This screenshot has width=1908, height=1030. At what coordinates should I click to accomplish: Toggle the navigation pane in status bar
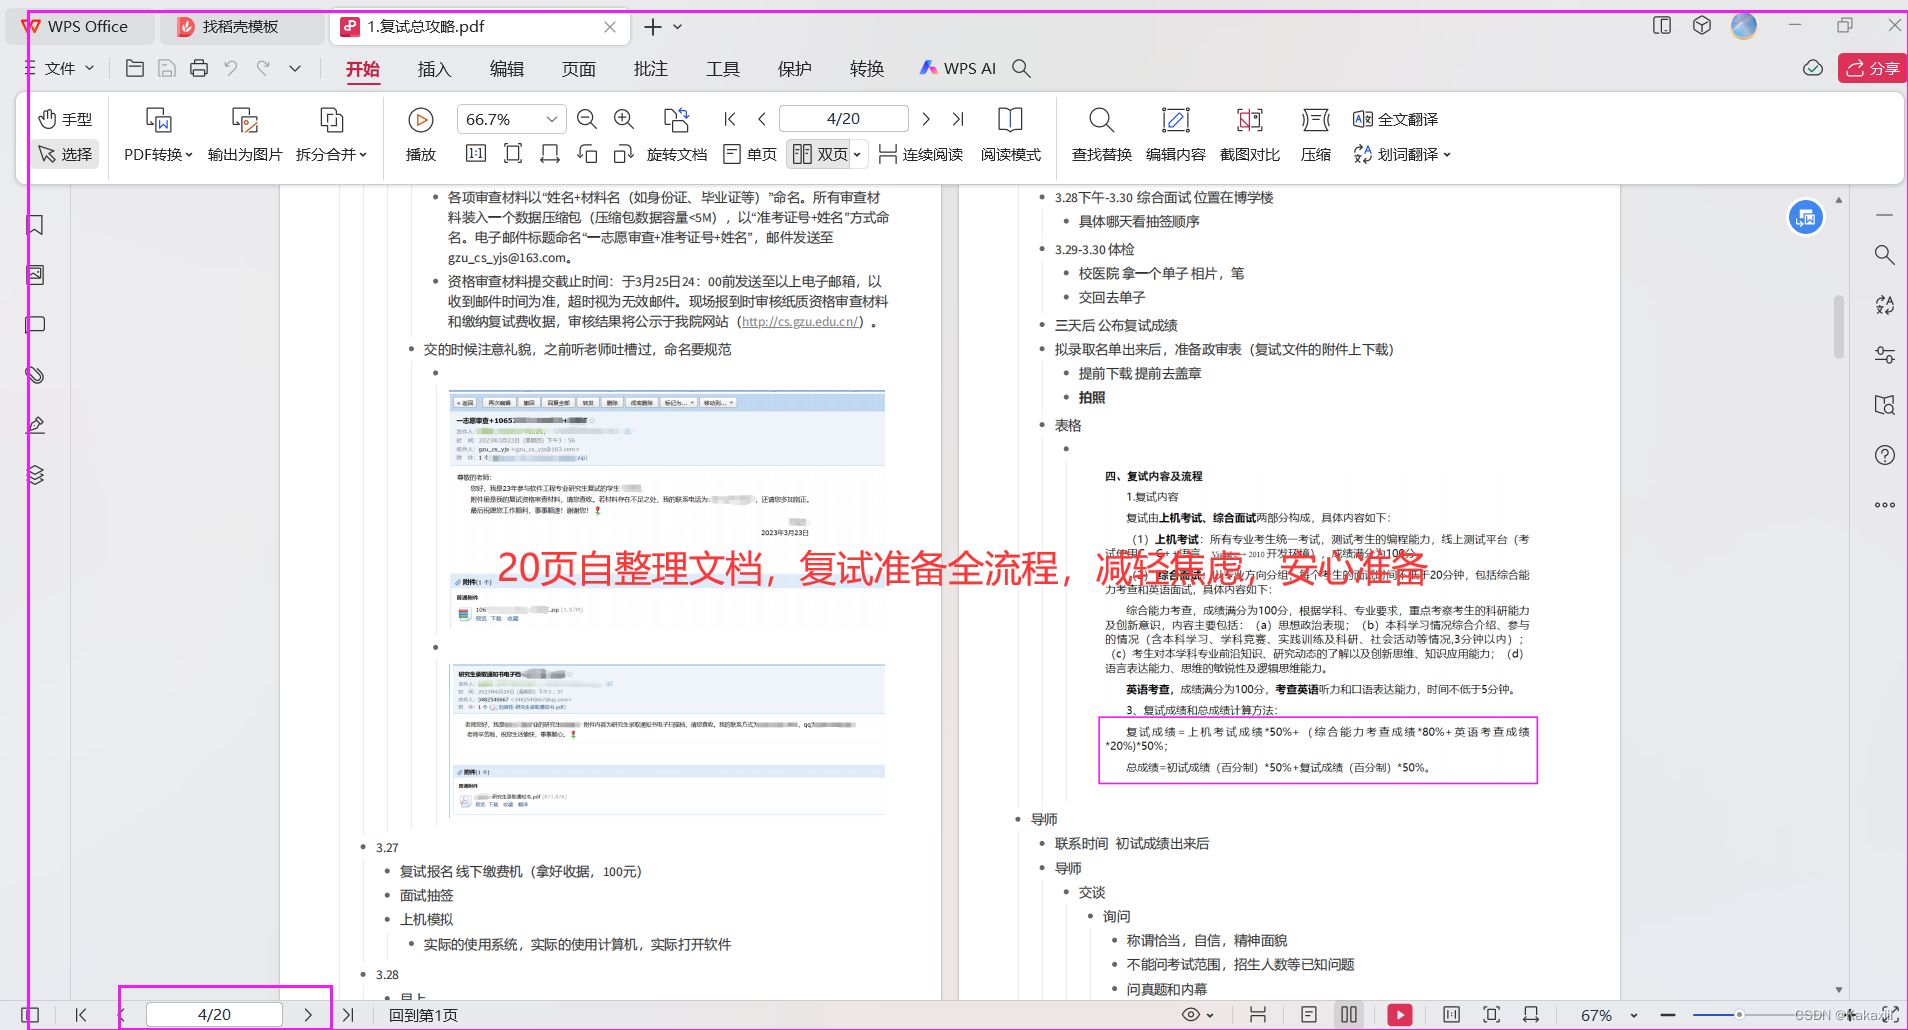click(x=30, y=1014)
